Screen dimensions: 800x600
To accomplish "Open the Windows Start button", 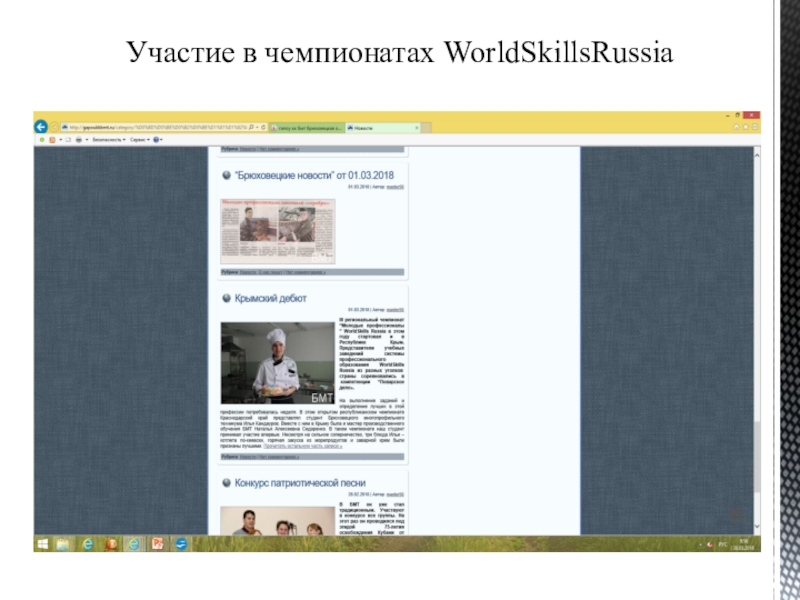I will click(x=43, y=544).
